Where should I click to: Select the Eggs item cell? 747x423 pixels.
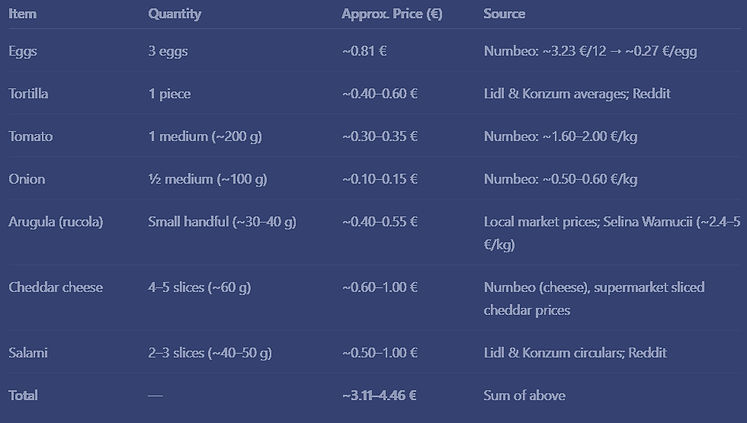coord(23,50)
